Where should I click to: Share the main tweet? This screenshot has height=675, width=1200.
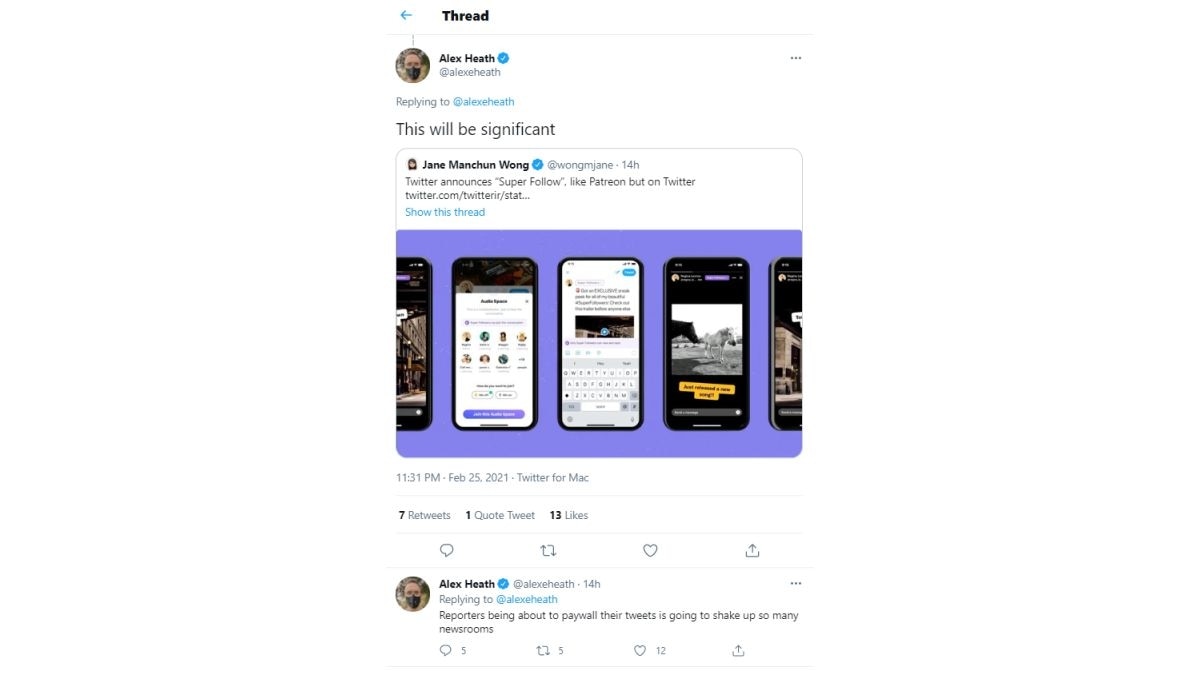pyautogui.click(x=752, y=550)
